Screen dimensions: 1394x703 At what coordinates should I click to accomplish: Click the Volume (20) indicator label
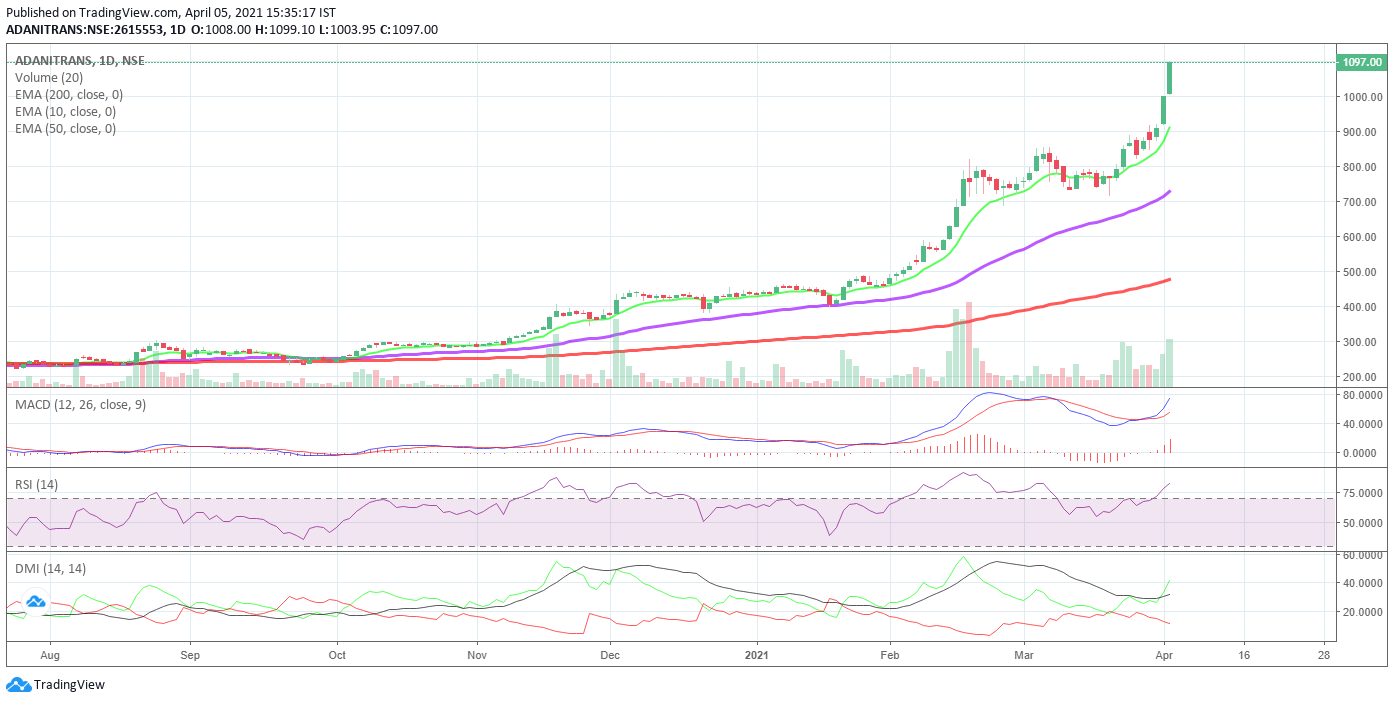(49, 78)
